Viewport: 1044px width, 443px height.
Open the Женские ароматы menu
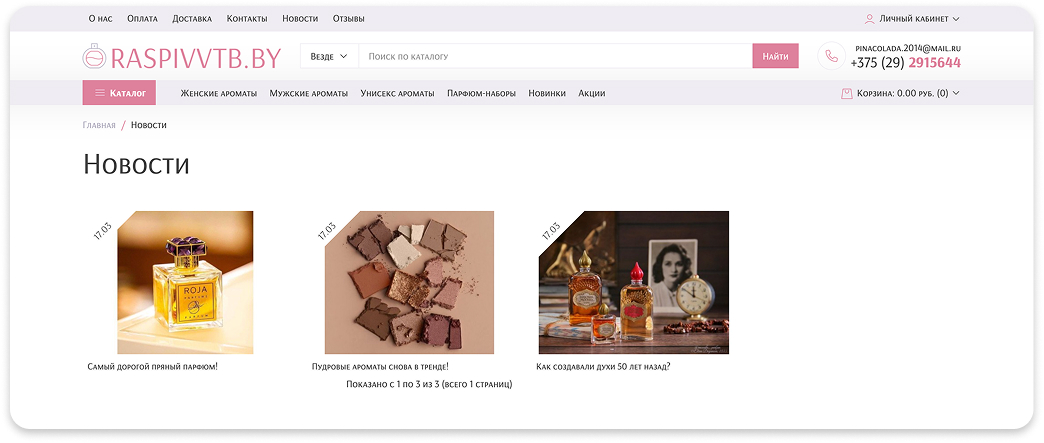[218, 93]
